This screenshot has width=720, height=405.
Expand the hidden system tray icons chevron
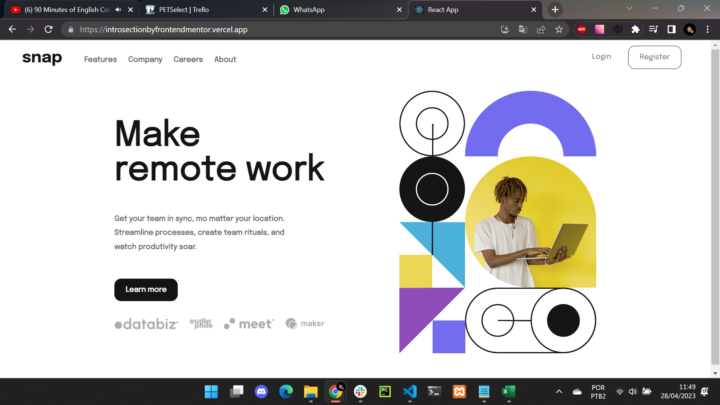pos(560,392)
